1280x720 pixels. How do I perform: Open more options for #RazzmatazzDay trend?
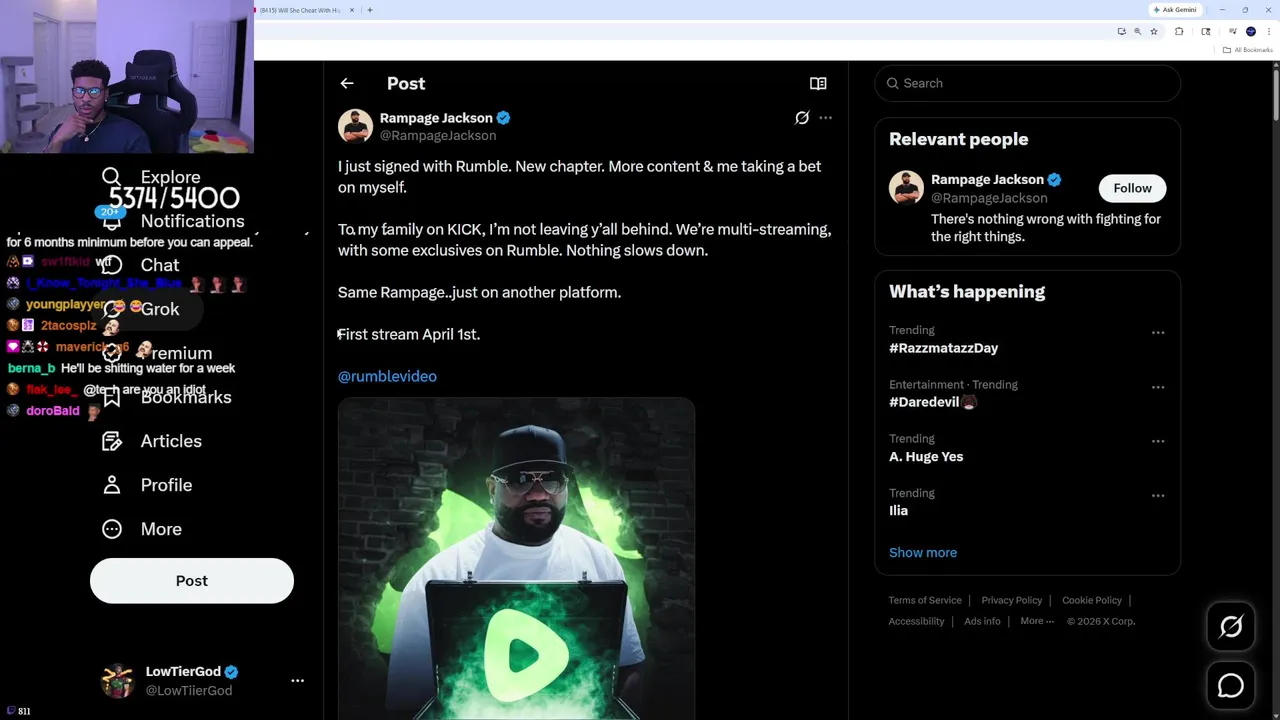[1158, 332]
